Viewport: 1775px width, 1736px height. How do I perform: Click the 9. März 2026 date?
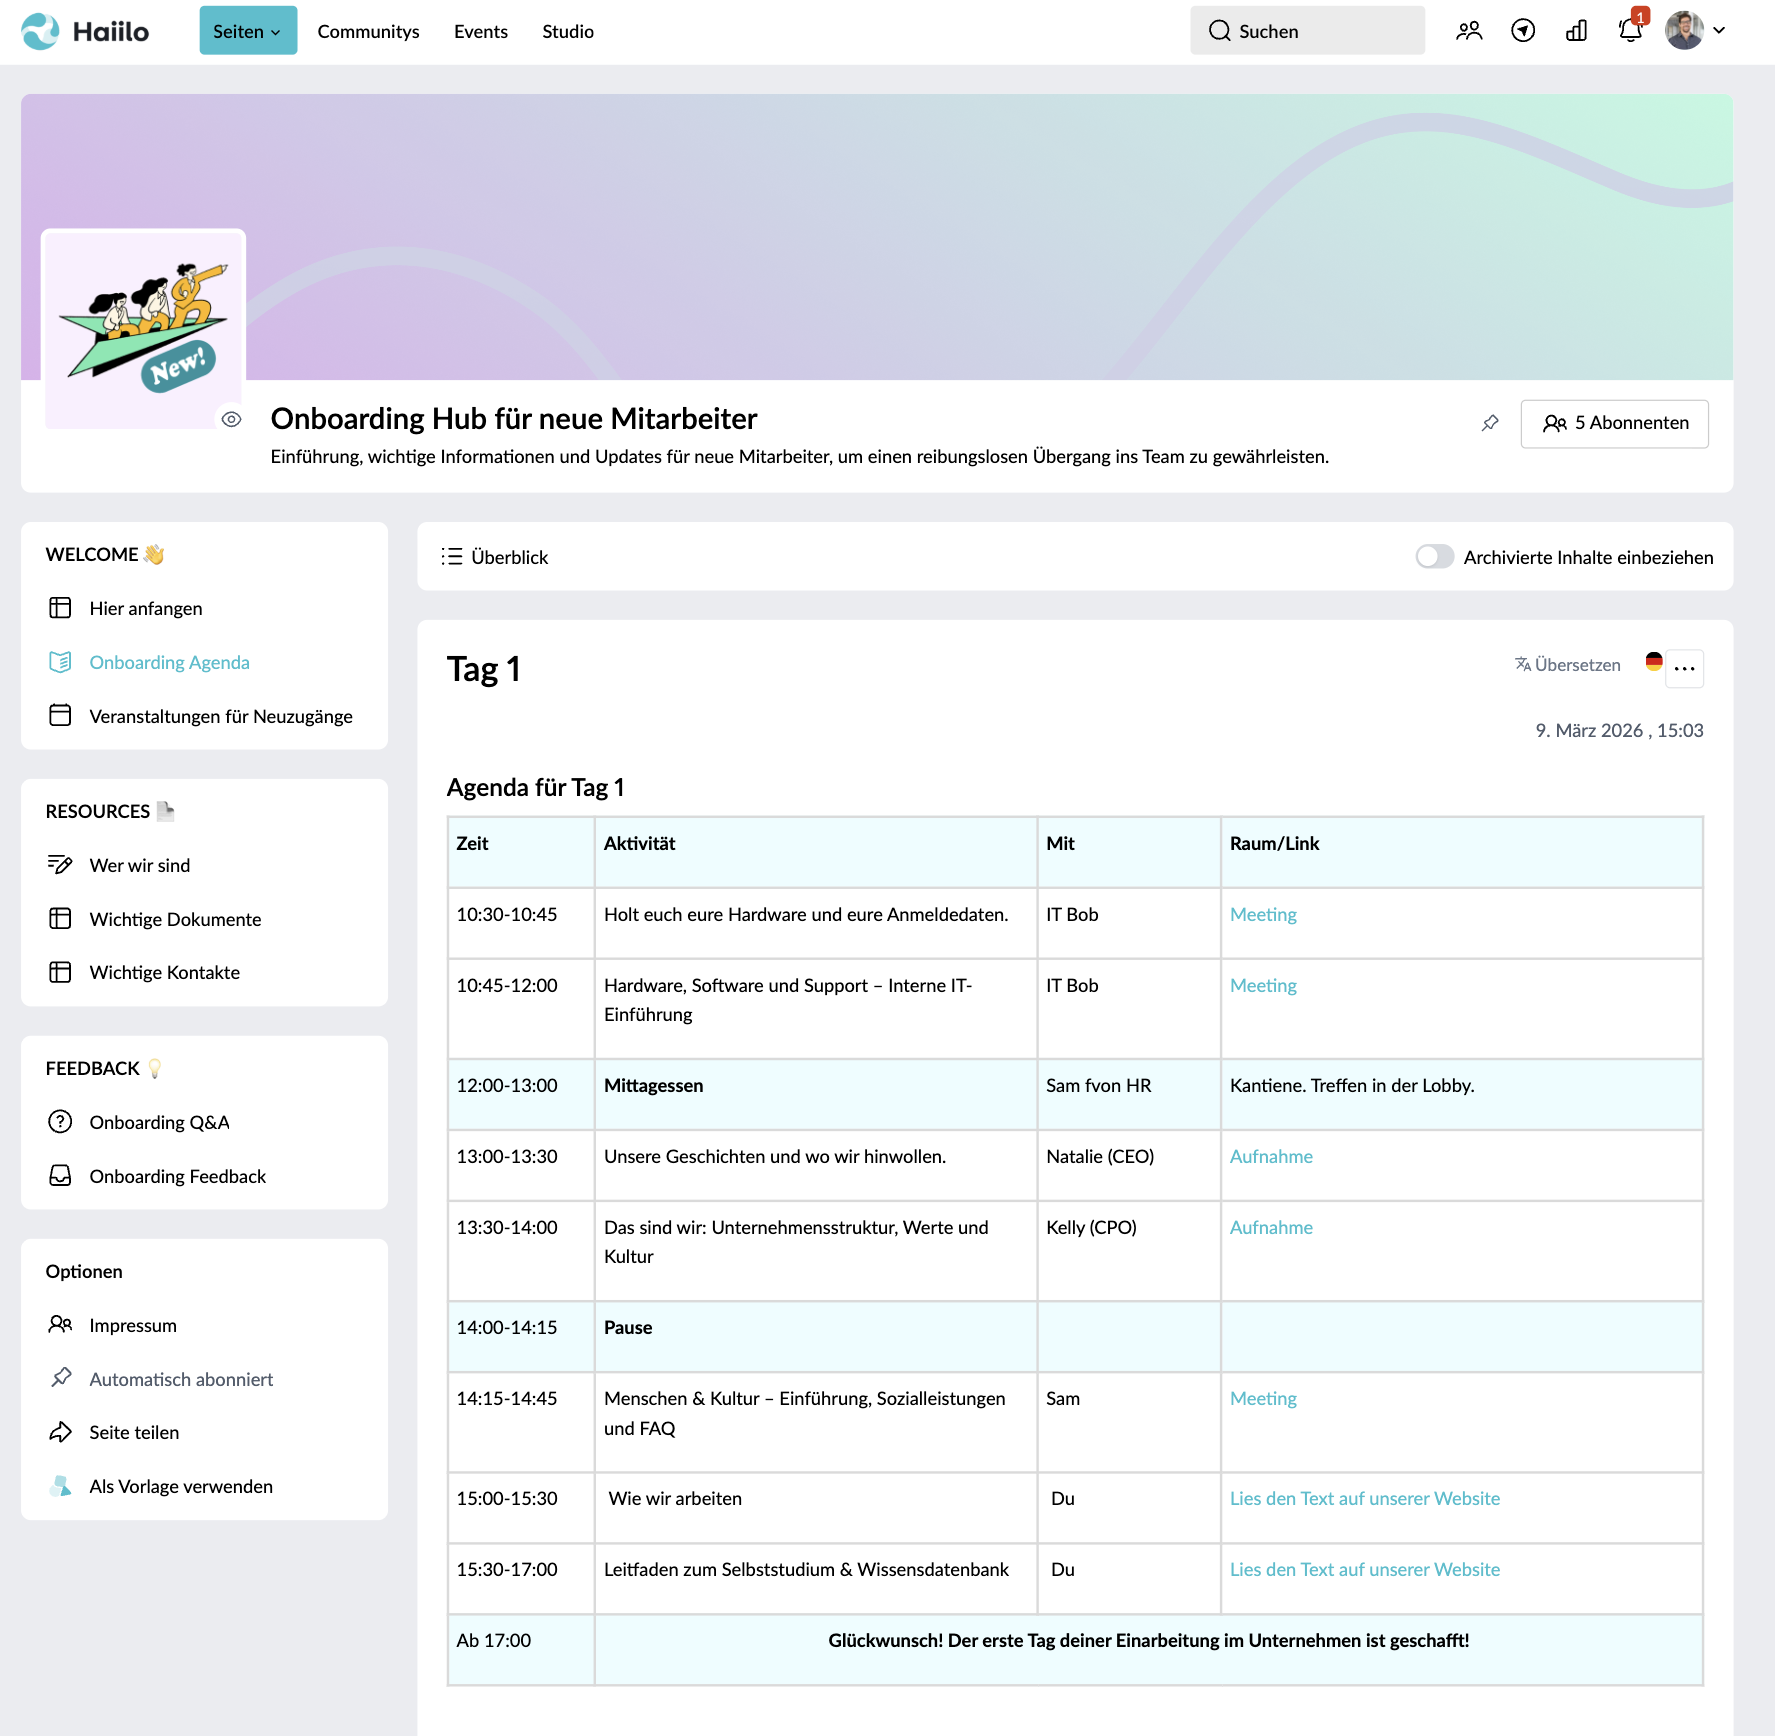coord(1619,730)
